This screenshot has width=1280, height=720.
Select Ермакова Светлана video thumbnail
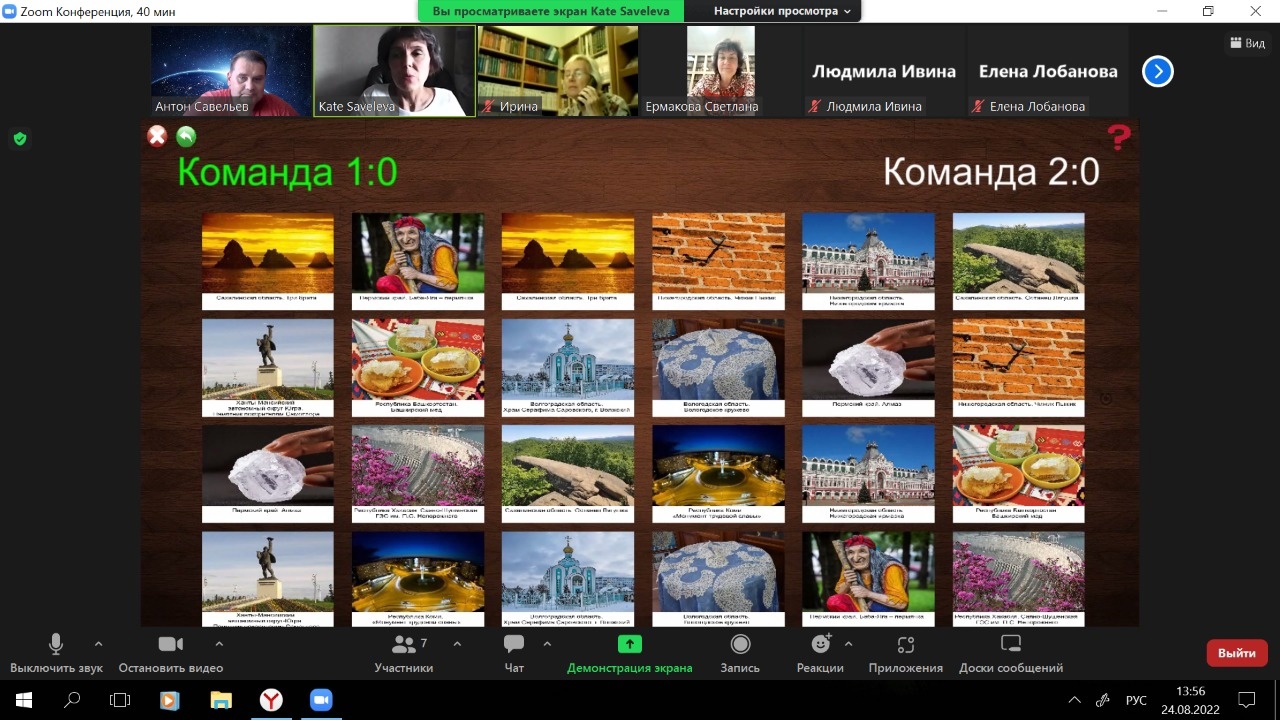click(x=721, y=71)
